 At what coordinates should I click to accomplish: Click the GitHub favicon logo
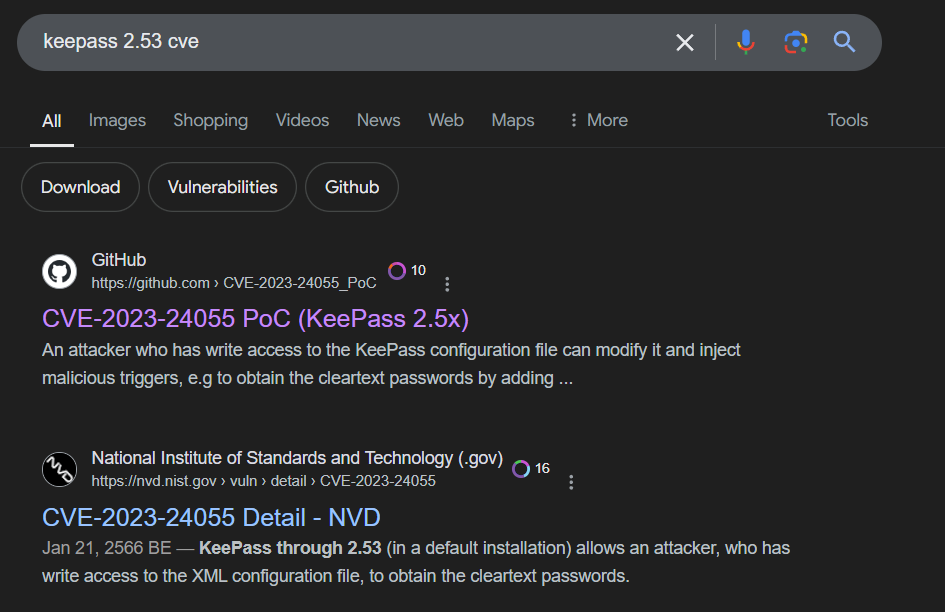(60, 271)
